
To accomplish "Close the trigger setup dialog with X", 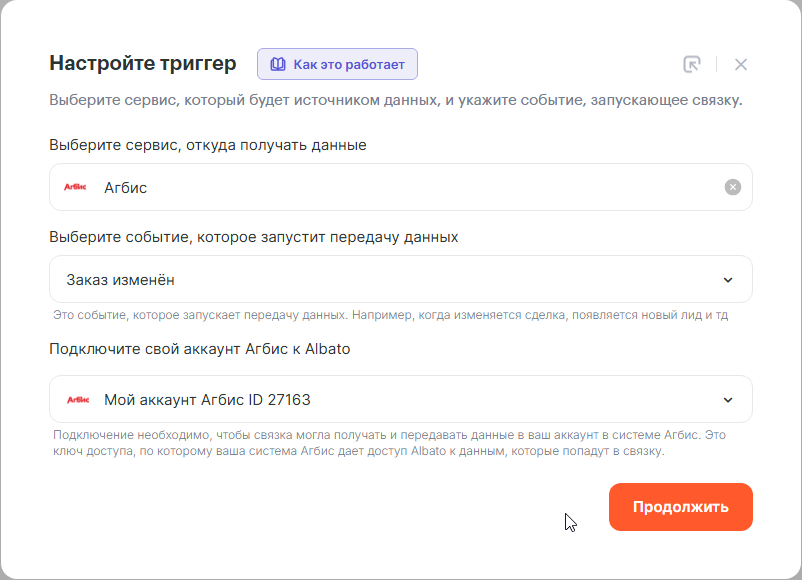I will coord(741,64).
